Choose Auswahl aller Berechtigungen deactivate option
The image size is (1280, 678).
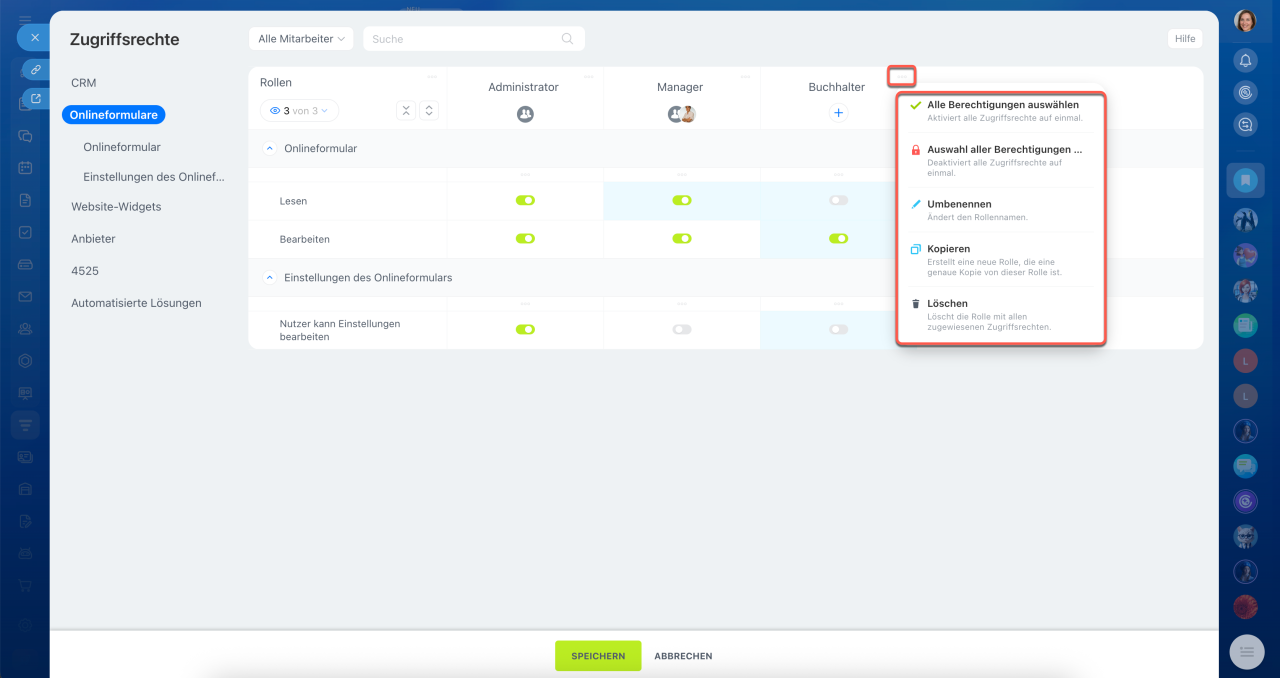pos(1001,160)
